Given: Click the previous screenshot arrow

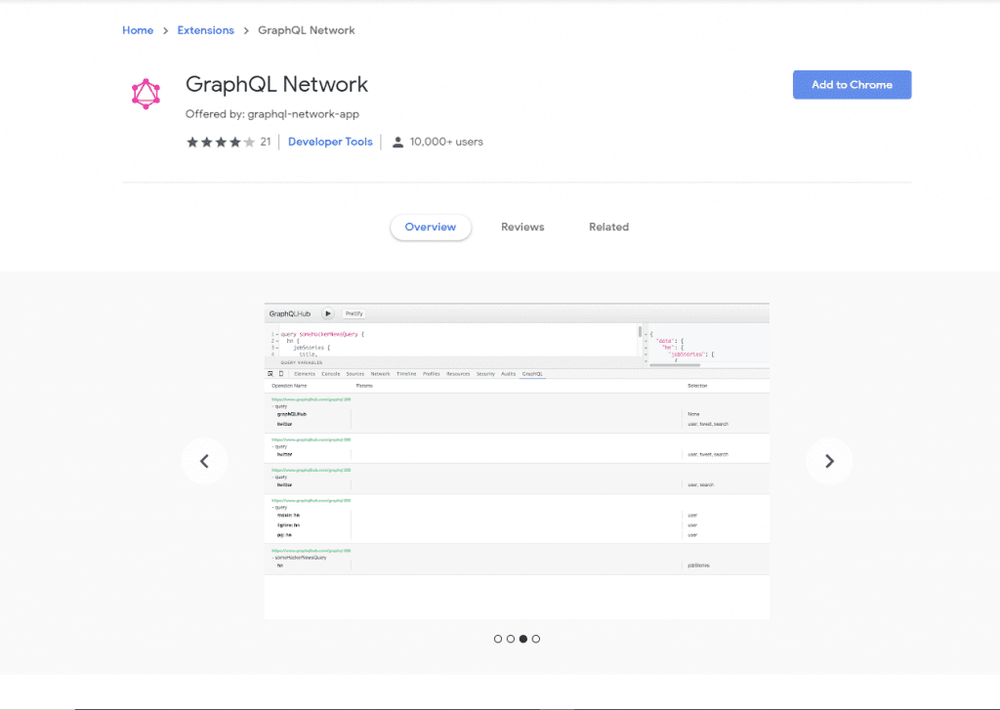Looking at the screenshot, I should 204,460.
